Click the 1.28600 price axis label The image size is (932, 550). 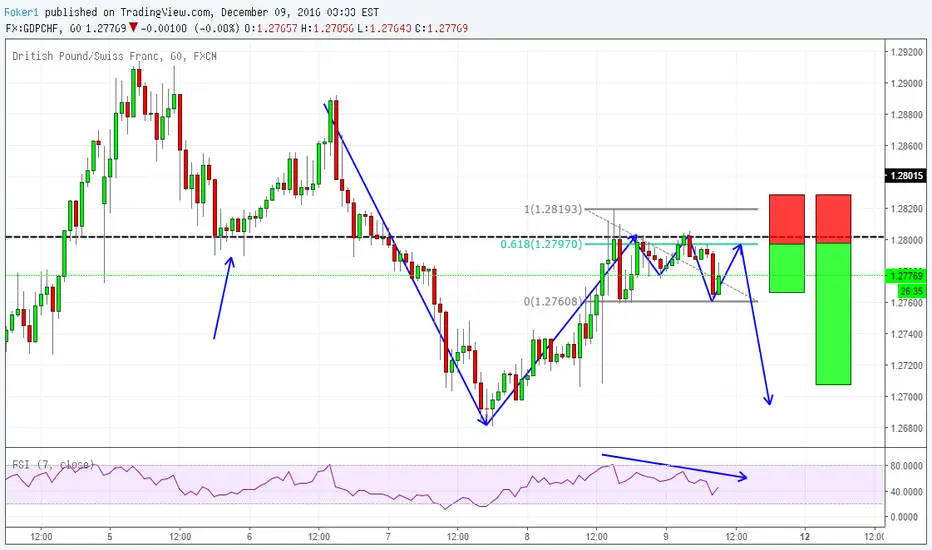click(906, 146)
